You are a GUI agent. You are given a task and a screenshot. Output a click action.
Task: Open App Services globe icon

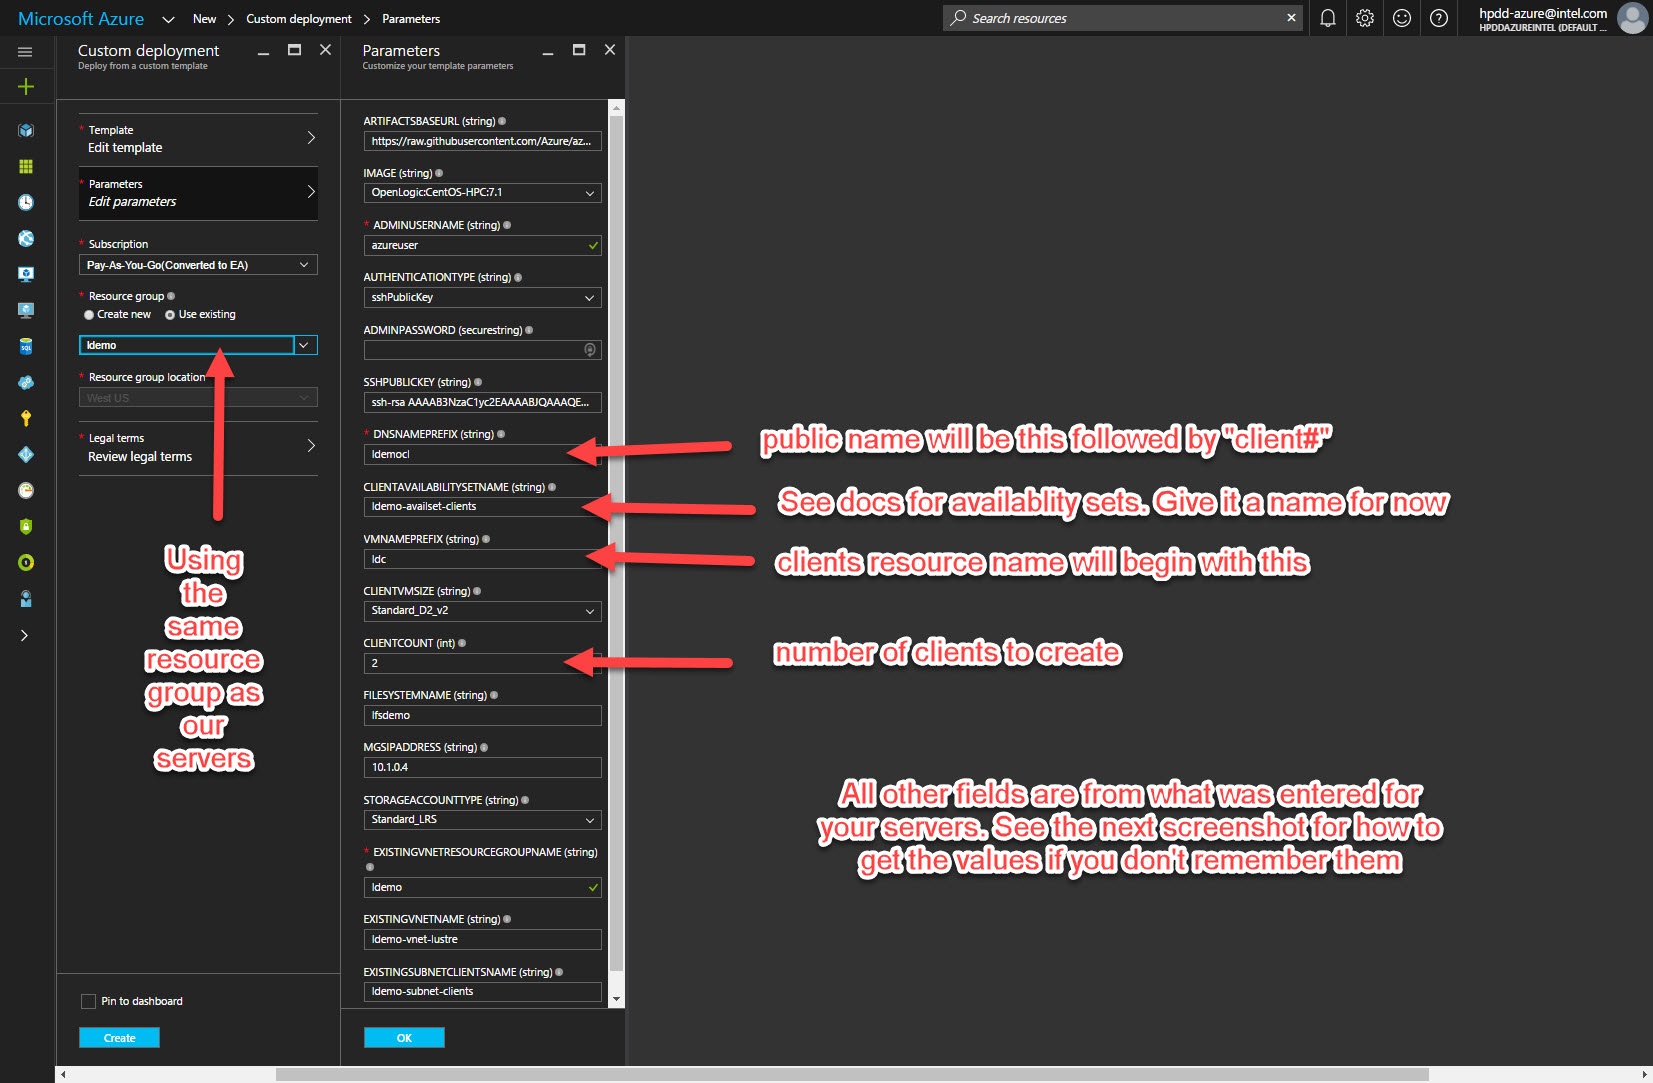(26, 238)
